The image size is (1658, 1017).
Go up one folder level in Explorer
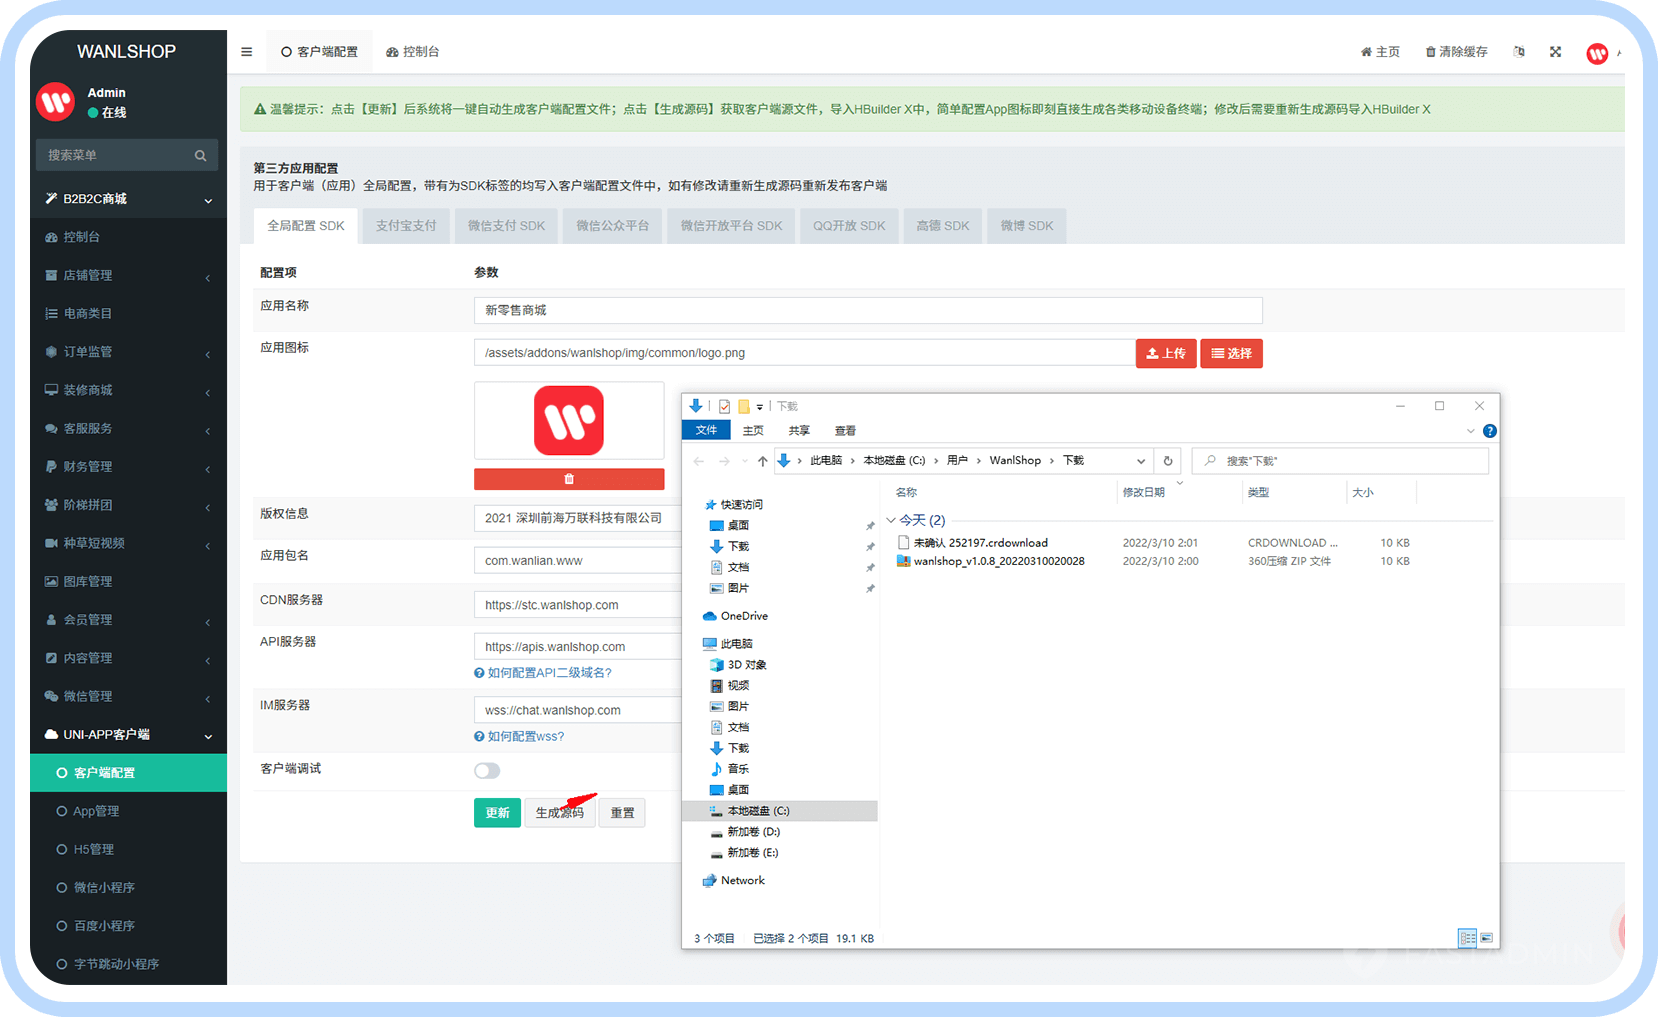click(763, 461)
